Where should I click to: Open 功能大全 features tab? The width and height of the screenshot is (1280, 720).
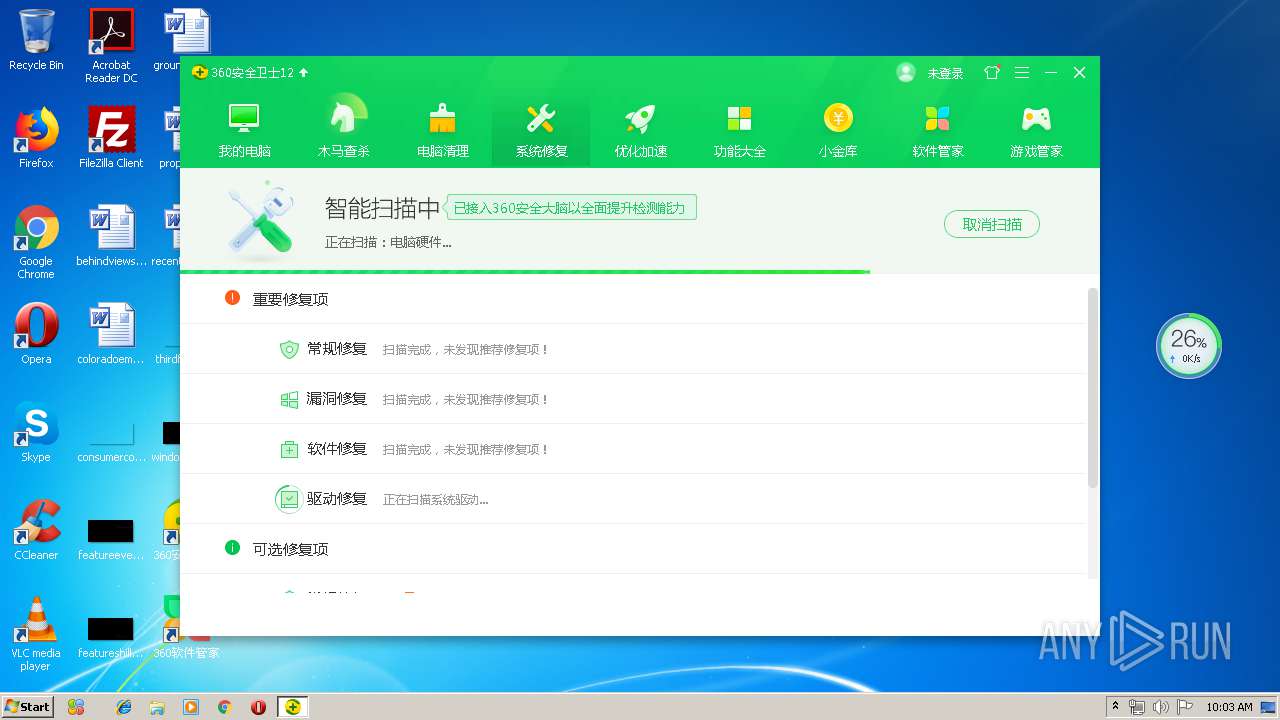coord(739,130)
